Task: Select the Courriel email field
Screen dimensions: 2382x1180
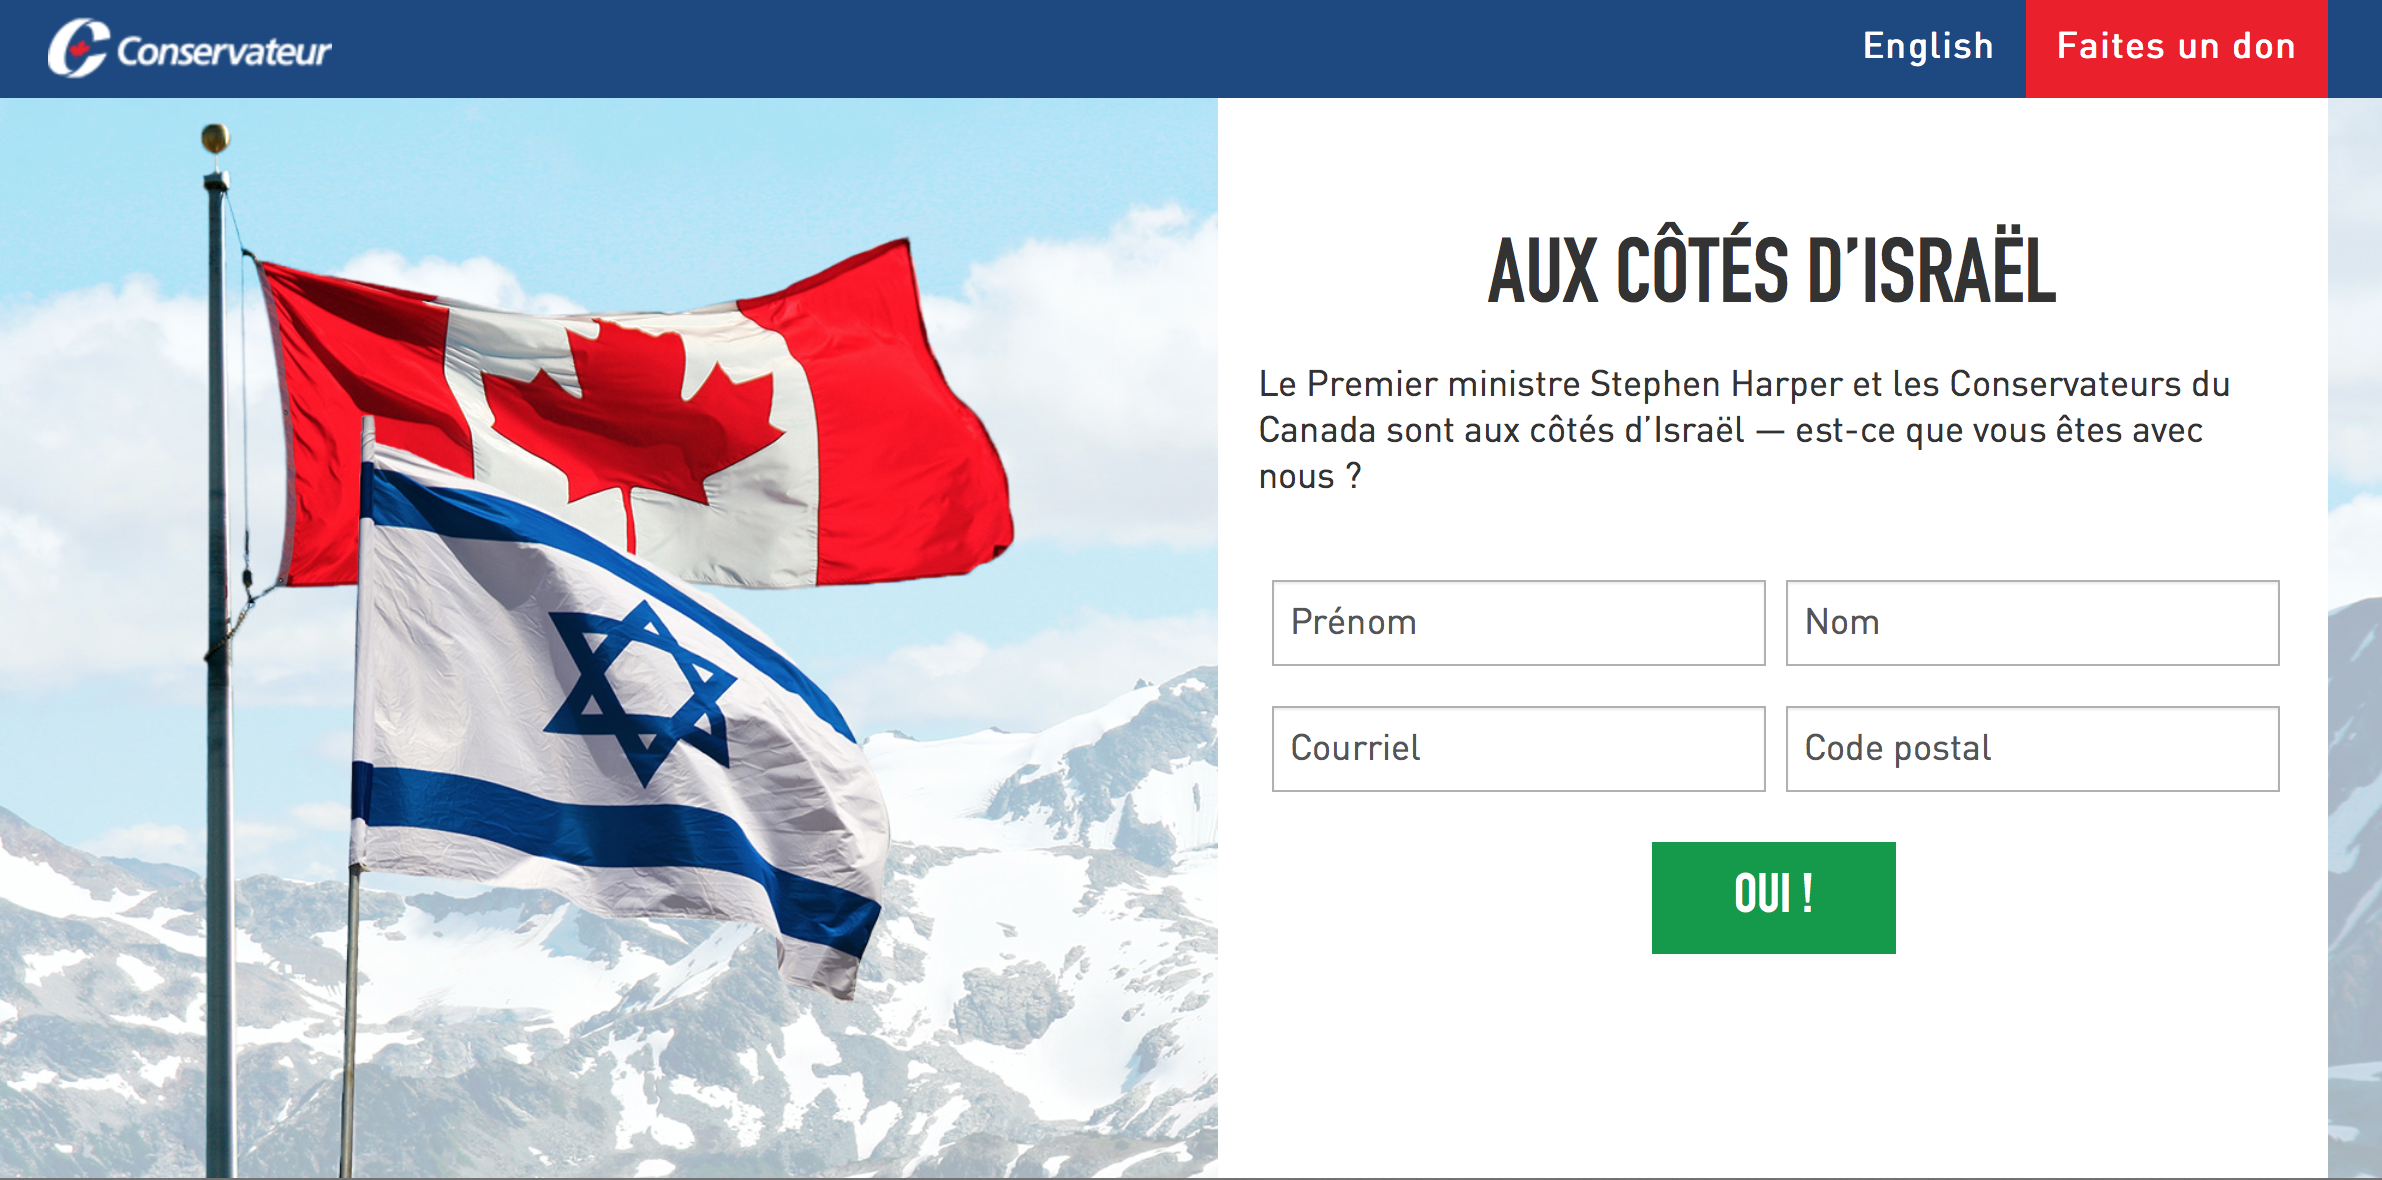Action: point(1518,749)
